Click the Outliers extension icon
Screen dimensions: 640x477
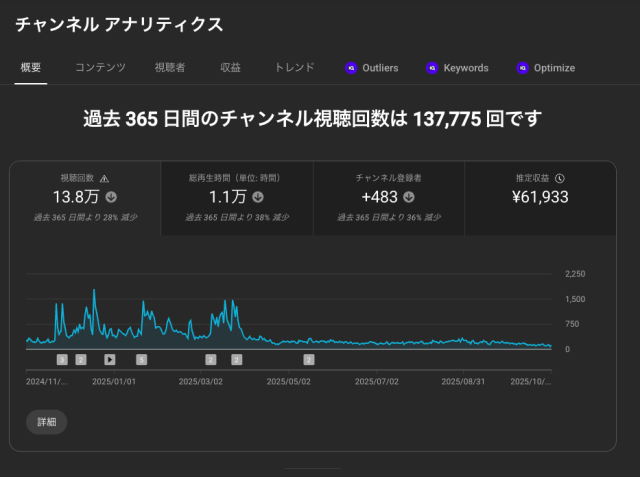point(350,68)
